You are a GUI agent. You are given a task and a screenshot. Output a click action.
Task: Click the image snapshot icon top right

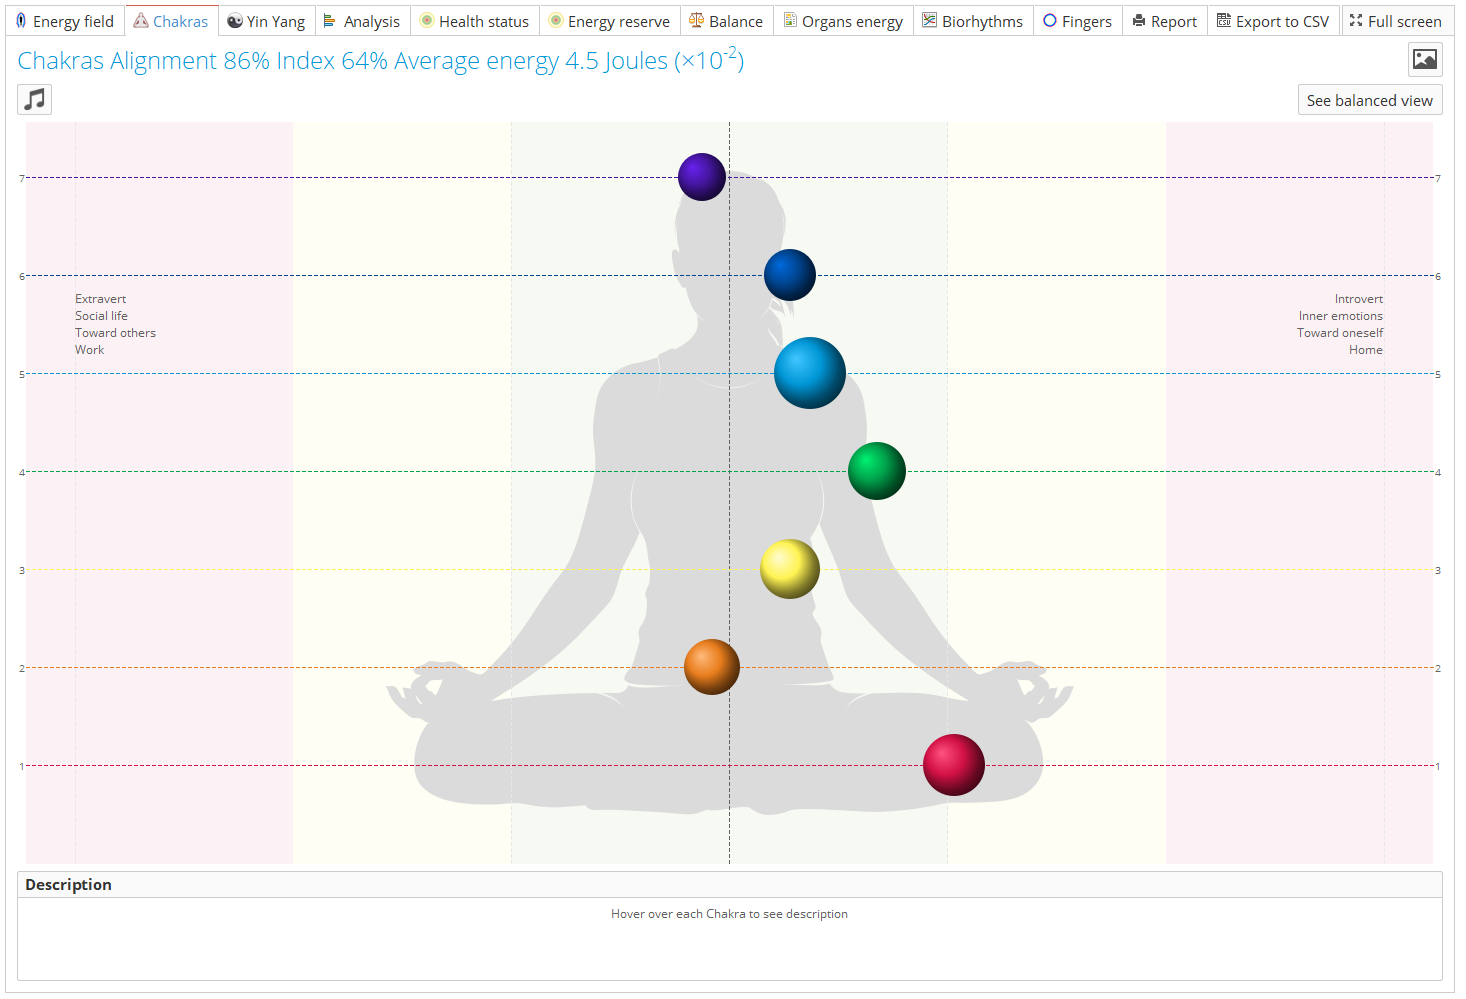coord(1424,60)
